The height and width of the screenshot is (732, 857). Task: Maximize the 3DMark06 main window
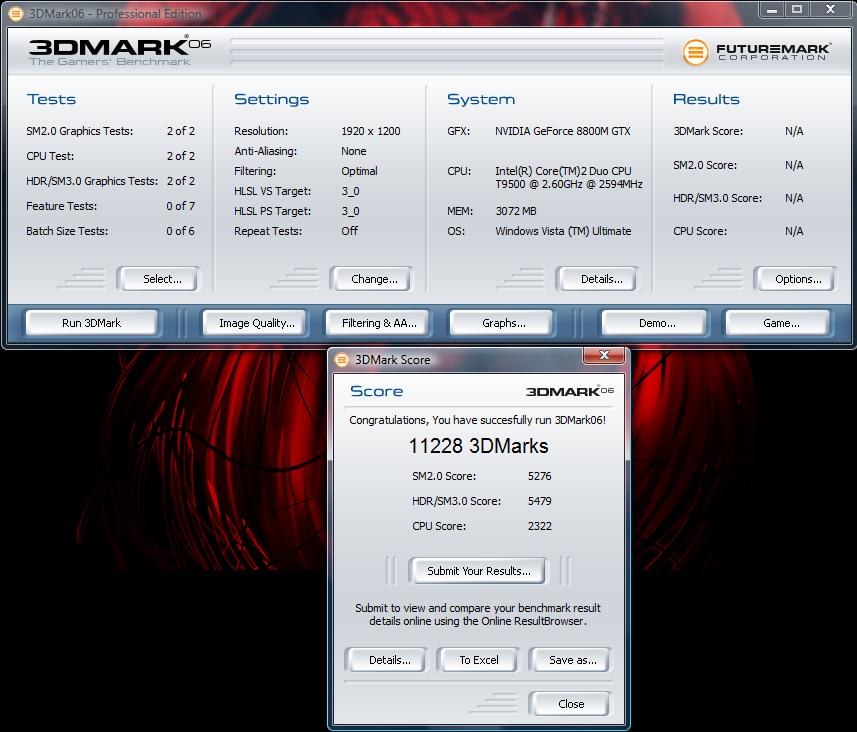click(x=797, y=9)
